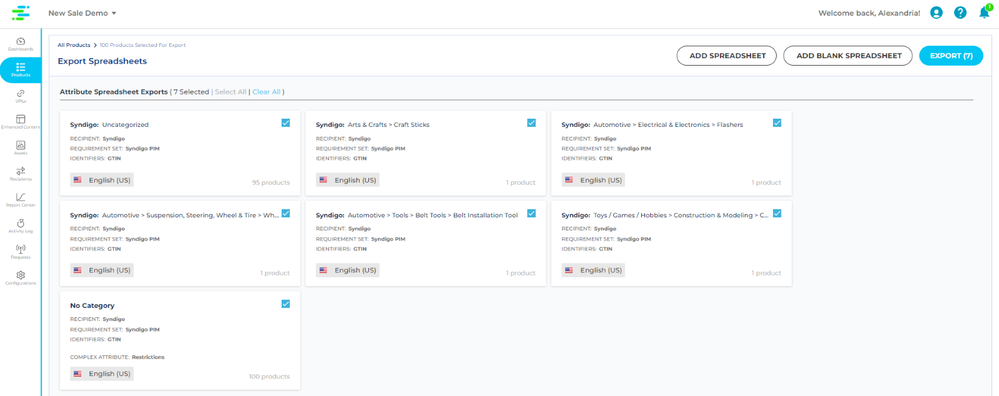Open the Enhanced Content sidebar icon

click(20, 119)
